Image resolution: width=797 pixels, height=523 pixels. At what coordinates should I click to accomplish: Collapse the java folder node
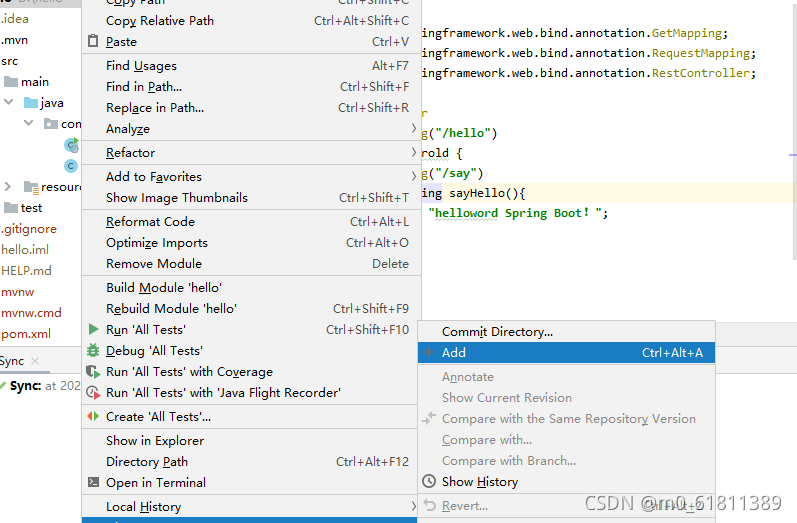9,102
